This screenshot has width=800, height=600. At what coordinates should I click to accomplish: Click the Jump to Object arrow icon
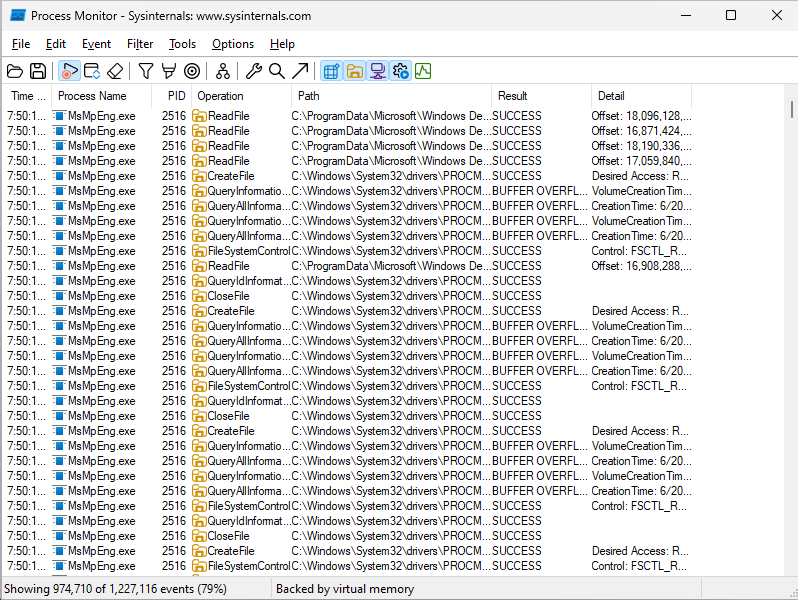tap(300, 71)
